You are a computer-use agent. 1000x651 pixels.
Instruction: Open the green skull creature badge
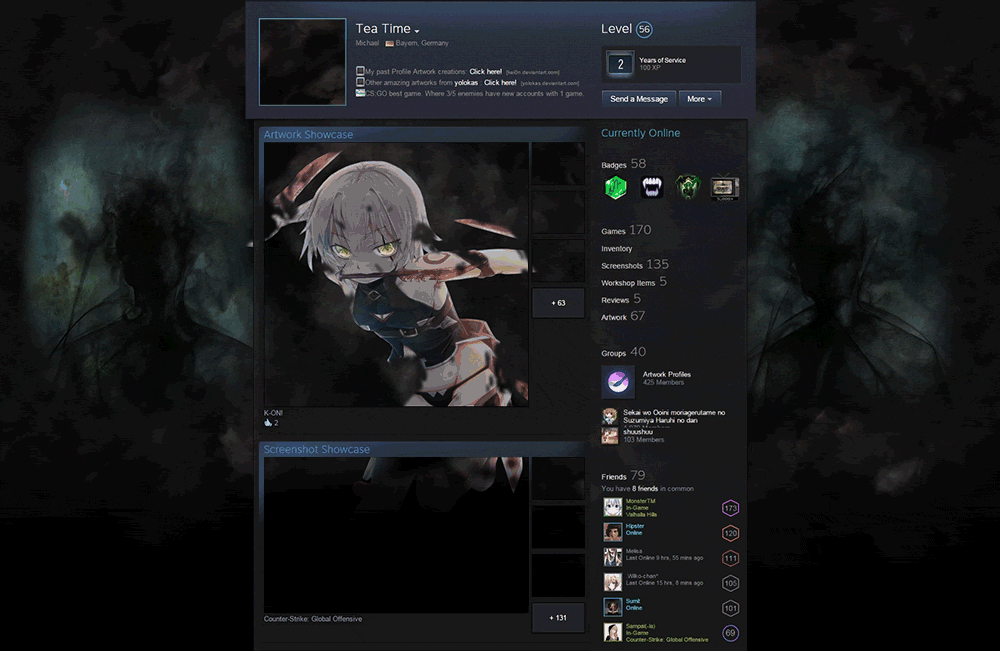[x=688, y=187]
